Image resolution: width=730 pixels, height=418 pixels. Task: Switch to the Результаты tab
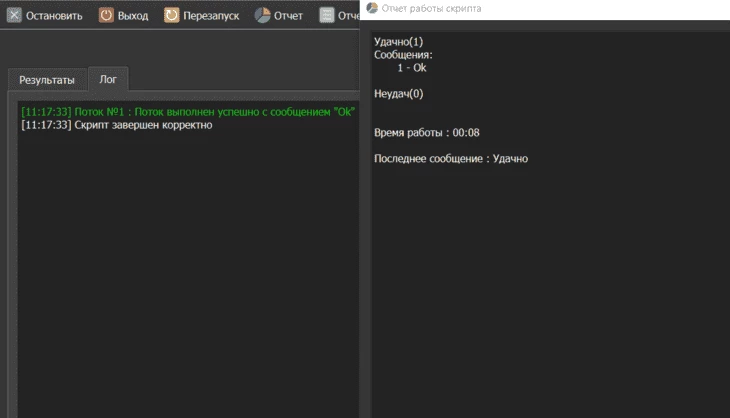[x=47, y=80]
